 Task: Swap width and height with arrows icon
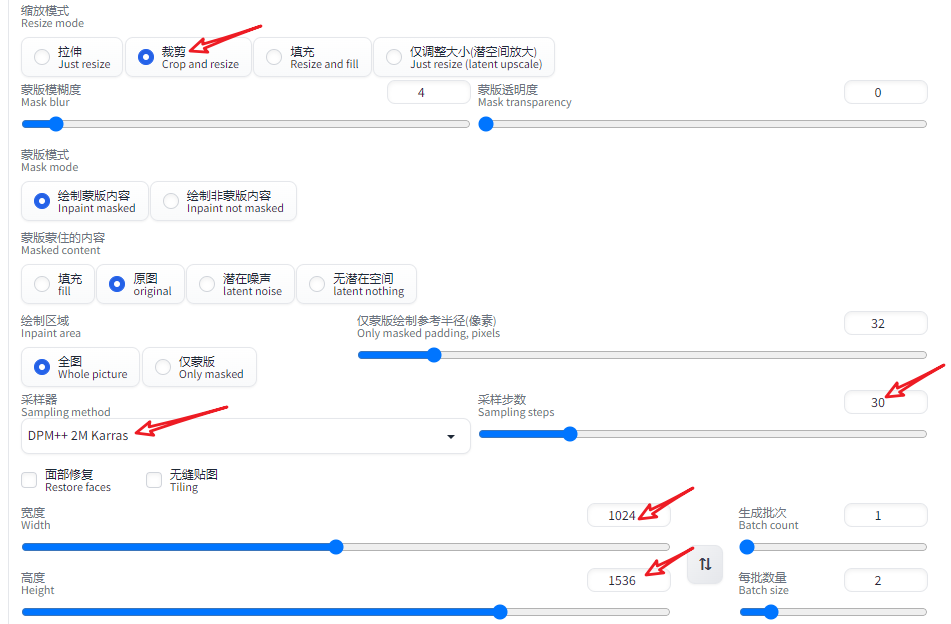(x=705, y=564)
